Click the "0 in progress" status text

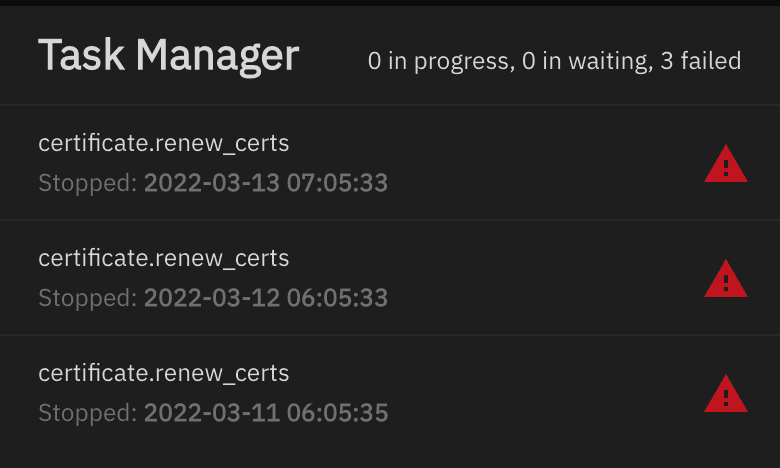[436, 62]
